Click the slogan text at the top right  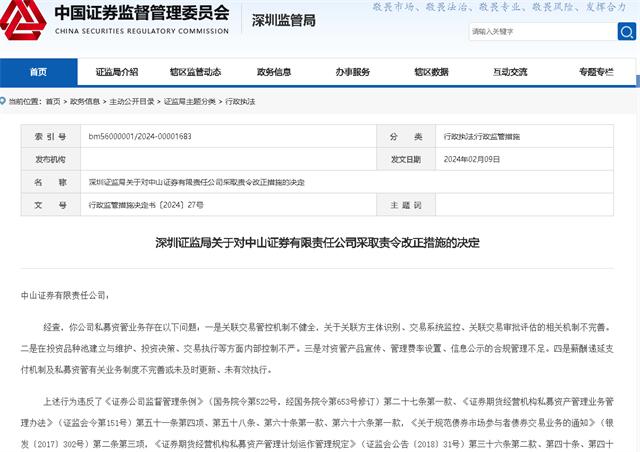[499, 7]
